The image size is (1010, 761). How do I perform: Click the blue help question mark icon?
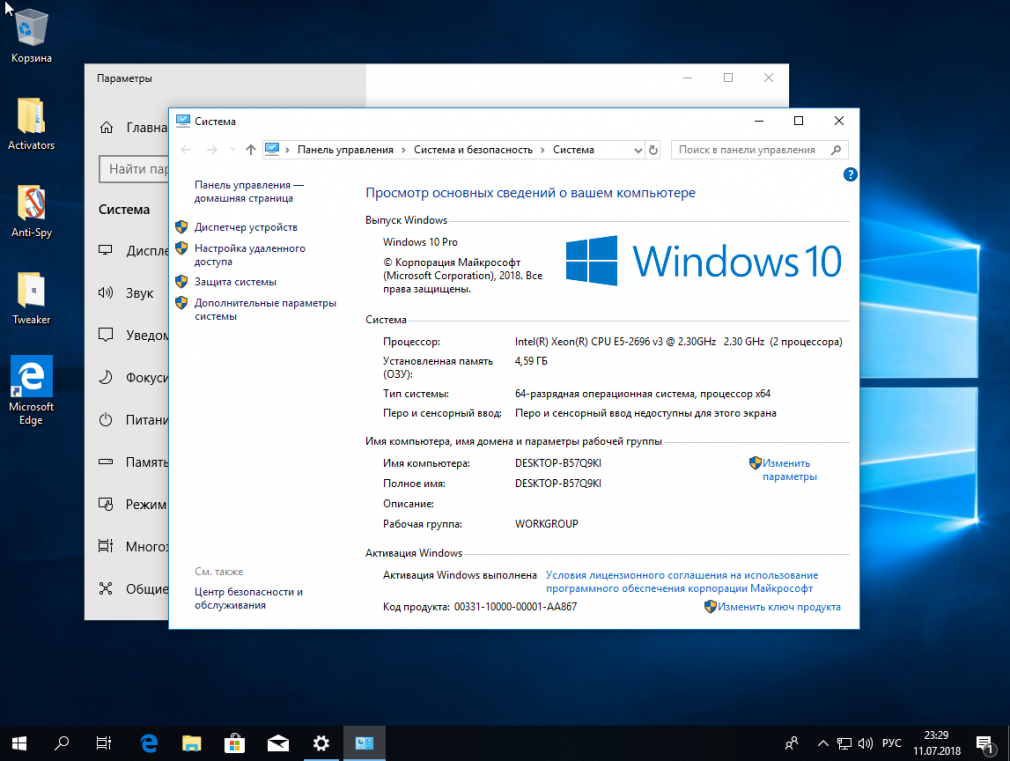click(x=850, y=175)
